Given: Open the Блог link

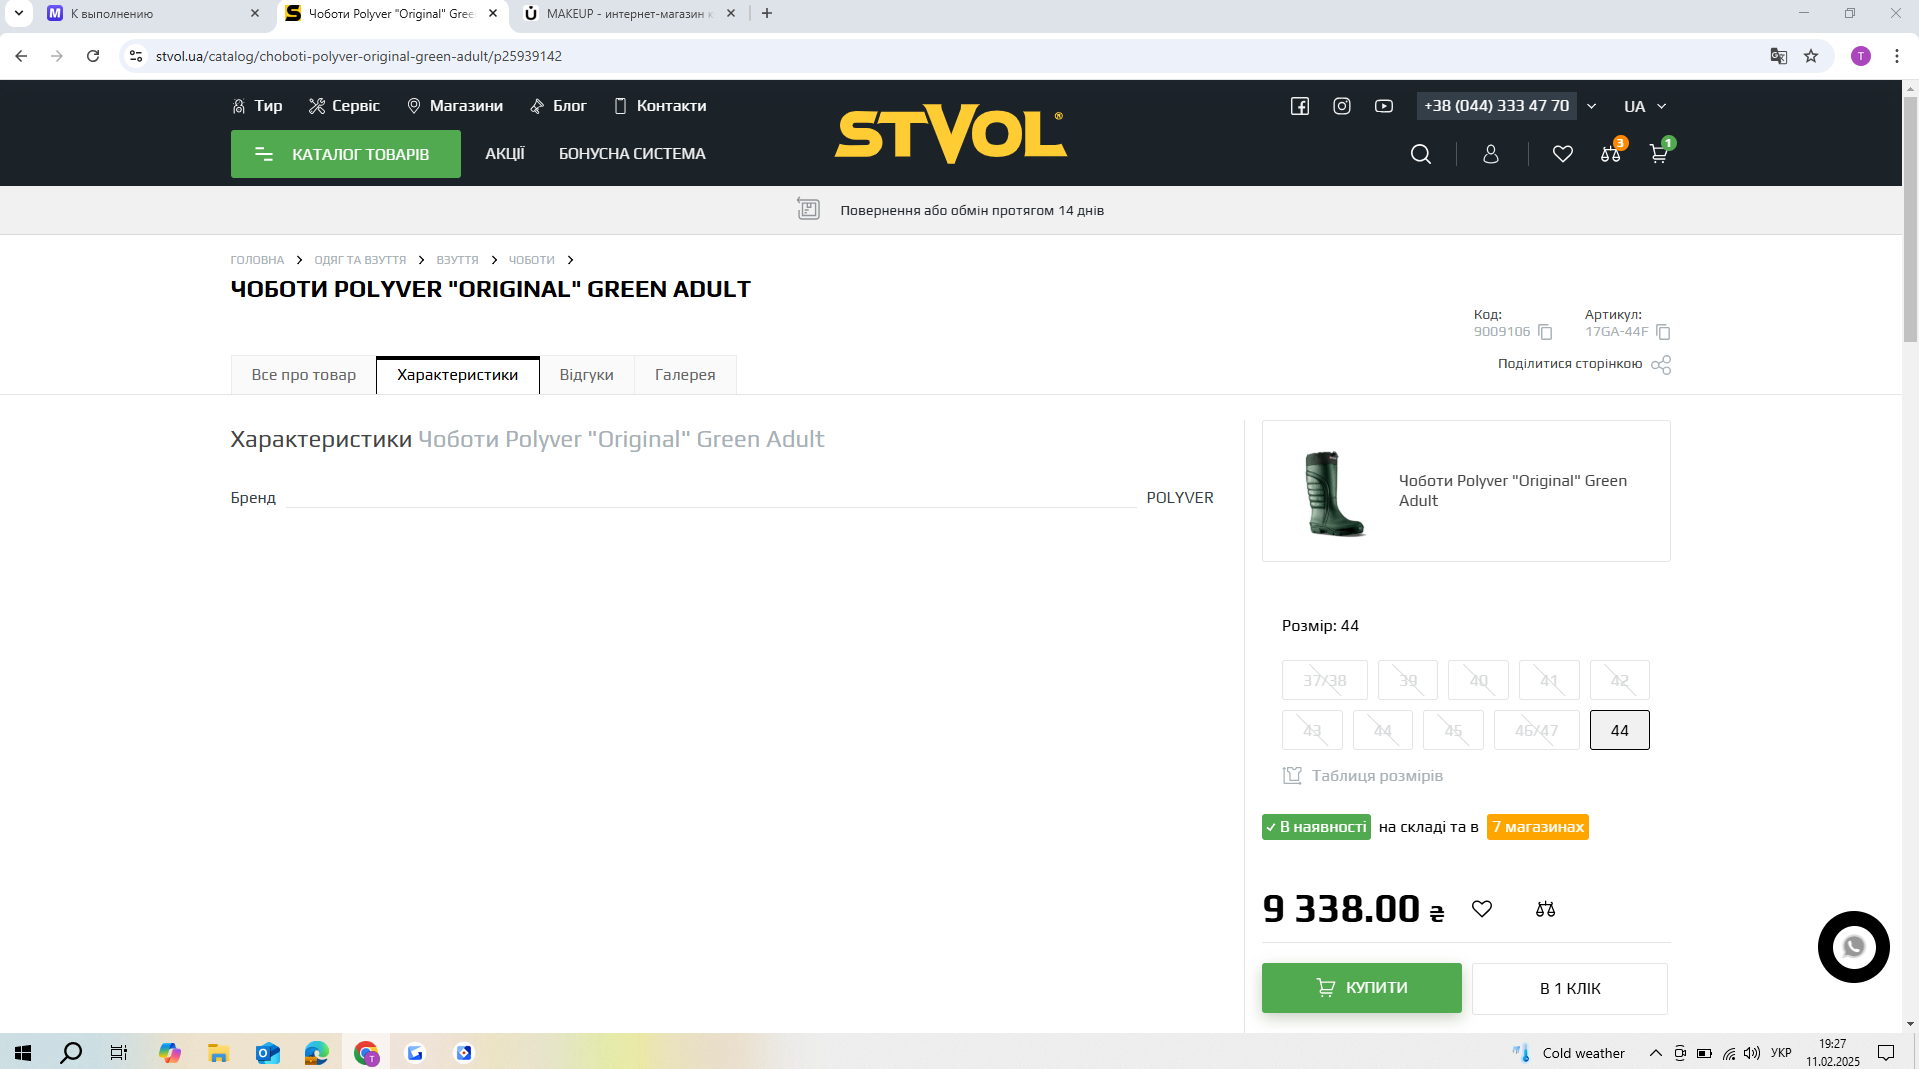Looking at the screenshot, I should coord(558,106).
